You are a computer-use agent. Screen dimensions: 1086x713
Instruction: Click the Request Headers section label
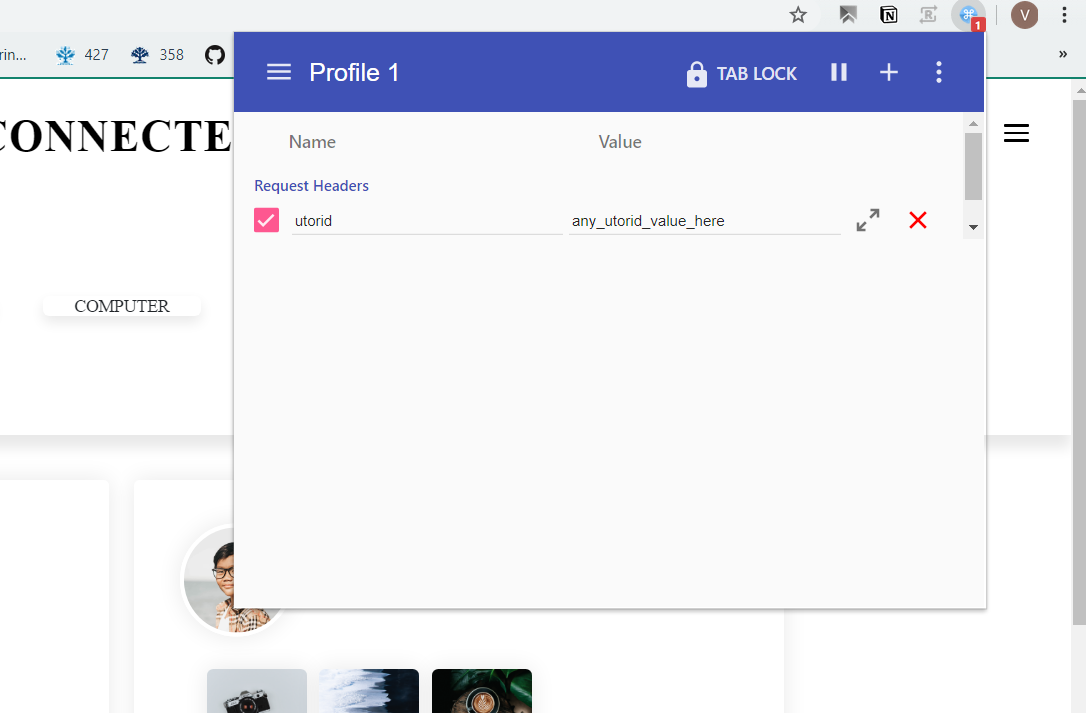click(311, 186)
